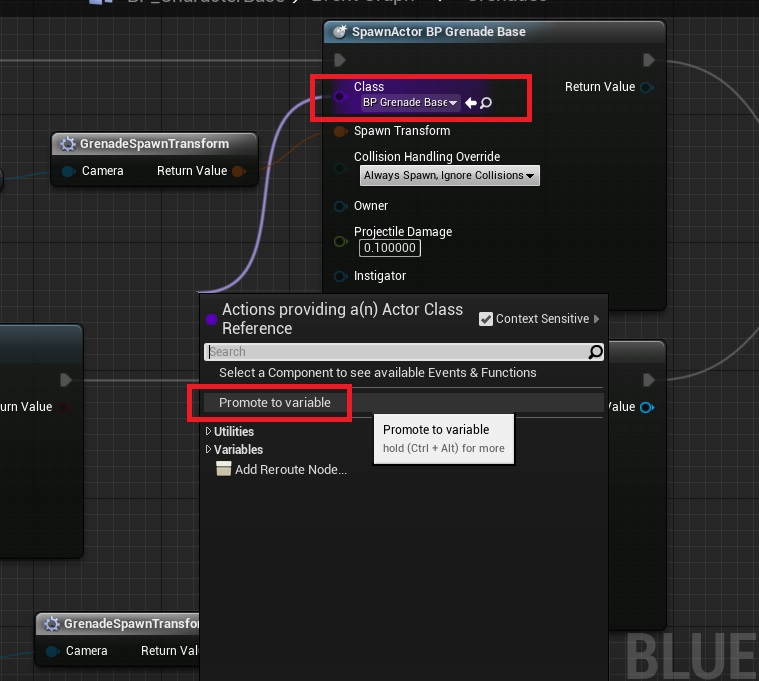
Task: Click the Owner input pin on SpawnActor
Action: click(340, 206)
